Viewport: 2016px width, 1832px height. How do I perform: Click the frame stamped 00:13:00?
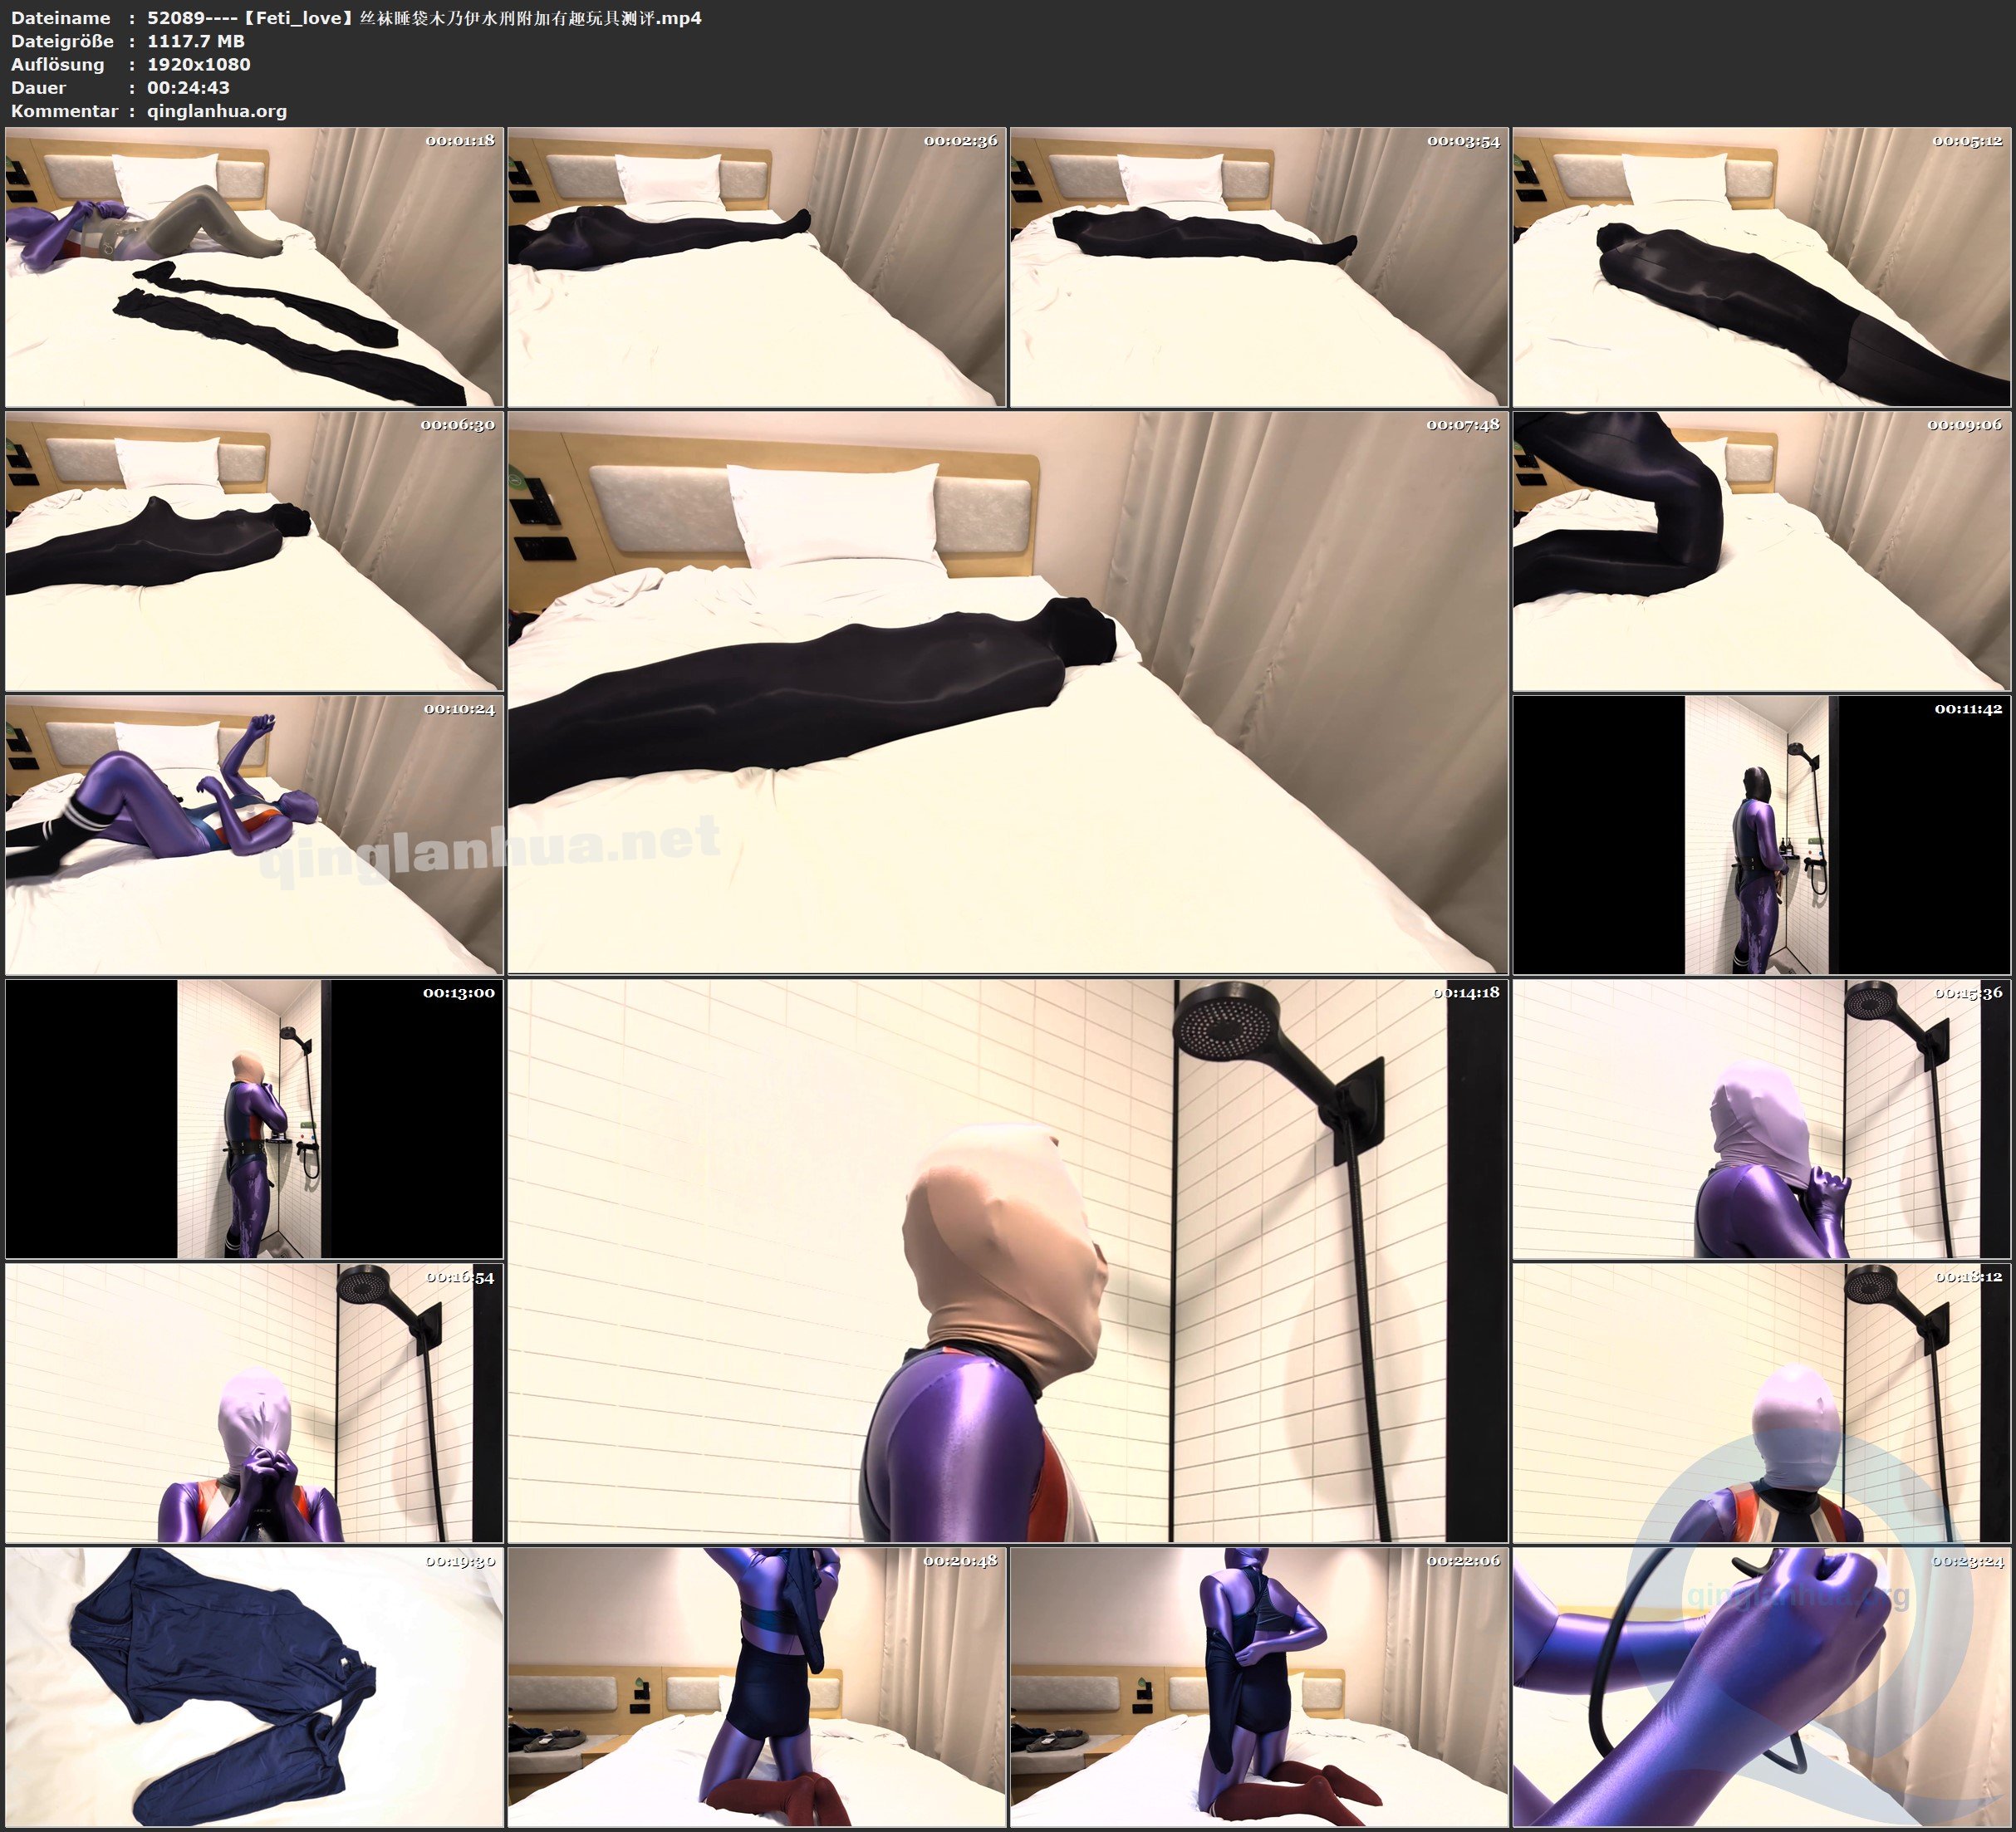pyautogui.click(x=254, y=1119)
